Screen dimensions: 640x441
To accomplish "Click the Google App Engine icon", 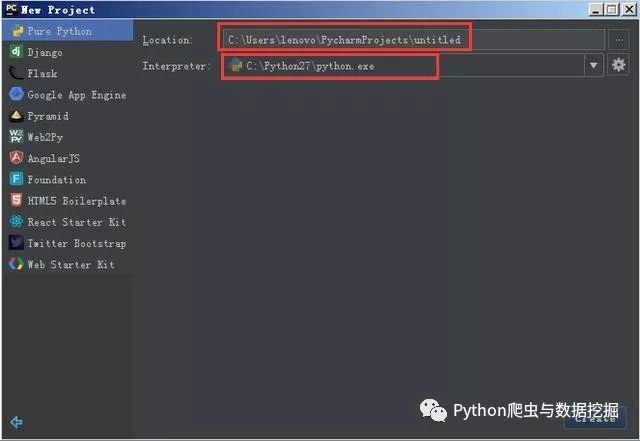I will coord(16,95).
